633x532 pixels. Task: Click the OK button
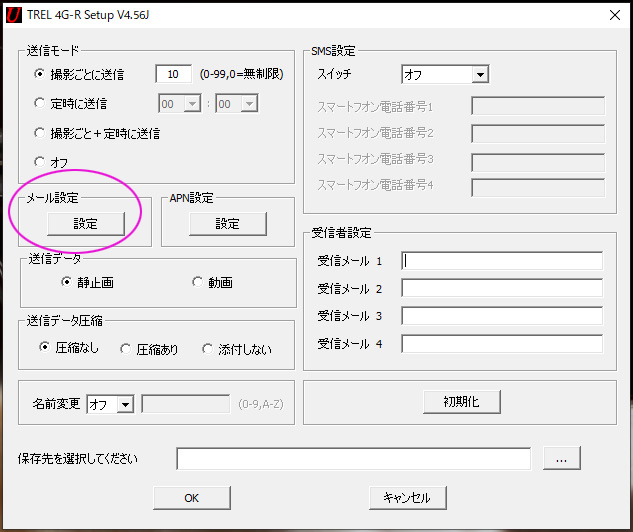[192, 497]
